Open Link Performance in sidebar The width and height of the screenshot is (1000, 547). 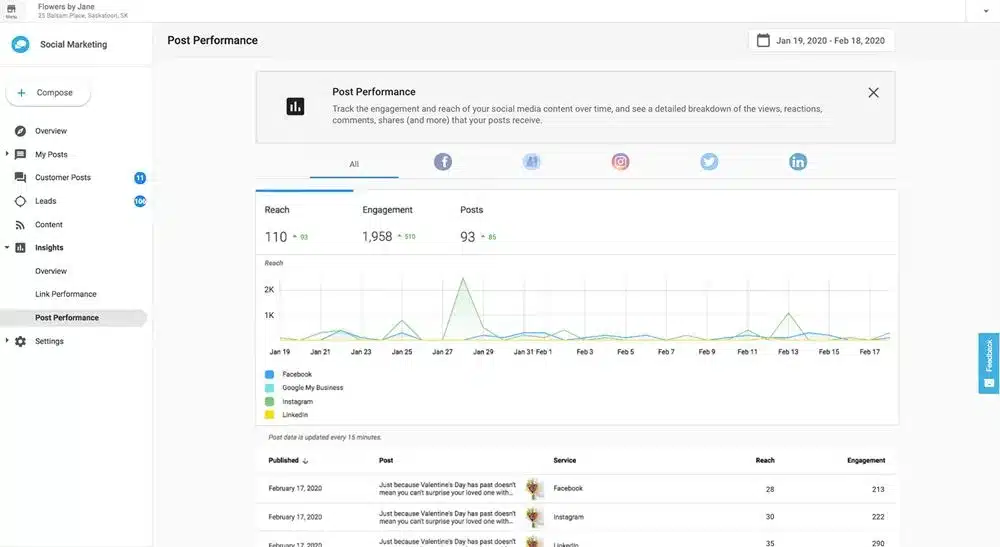pos(66,294)
